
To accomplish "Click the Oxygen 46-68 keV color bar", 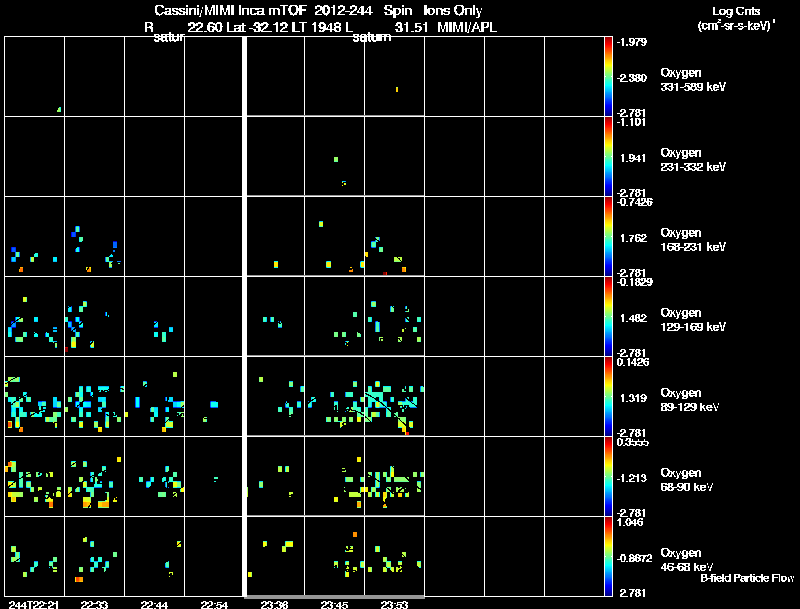I will (x=608, y=556).
